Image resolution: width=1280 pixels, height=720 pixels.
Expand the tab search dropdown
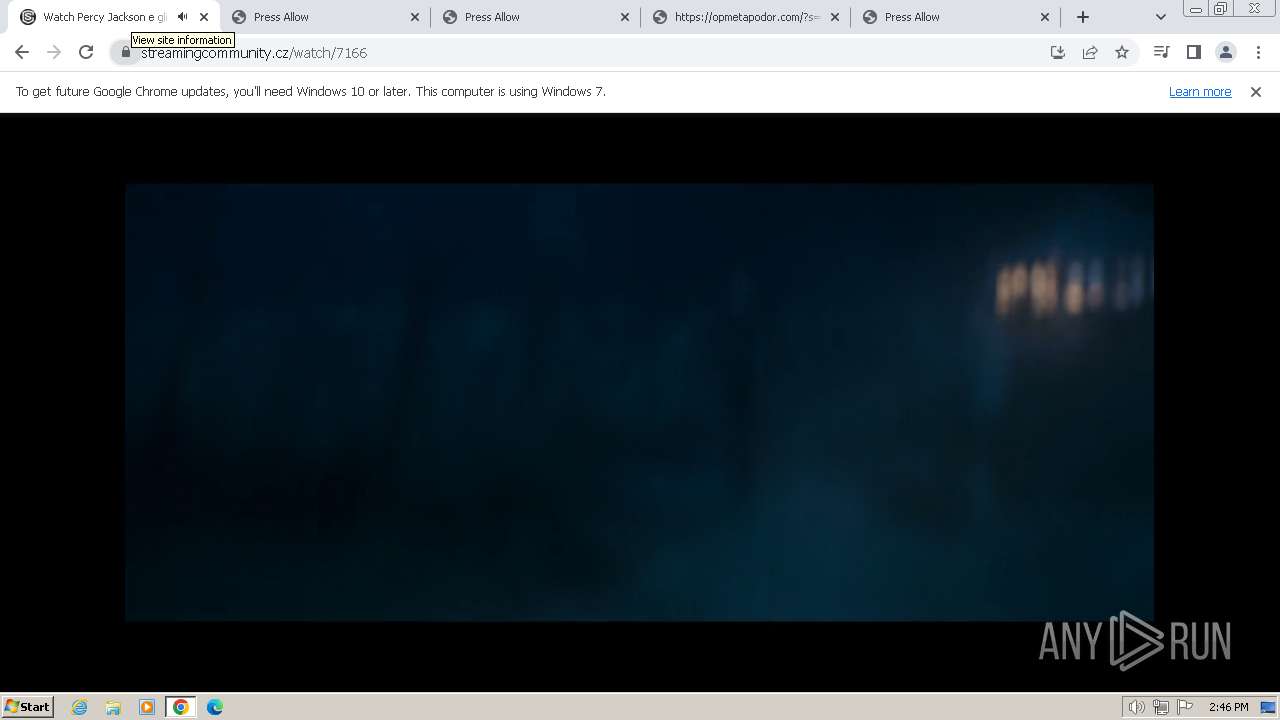click(x=1160, y=17)
